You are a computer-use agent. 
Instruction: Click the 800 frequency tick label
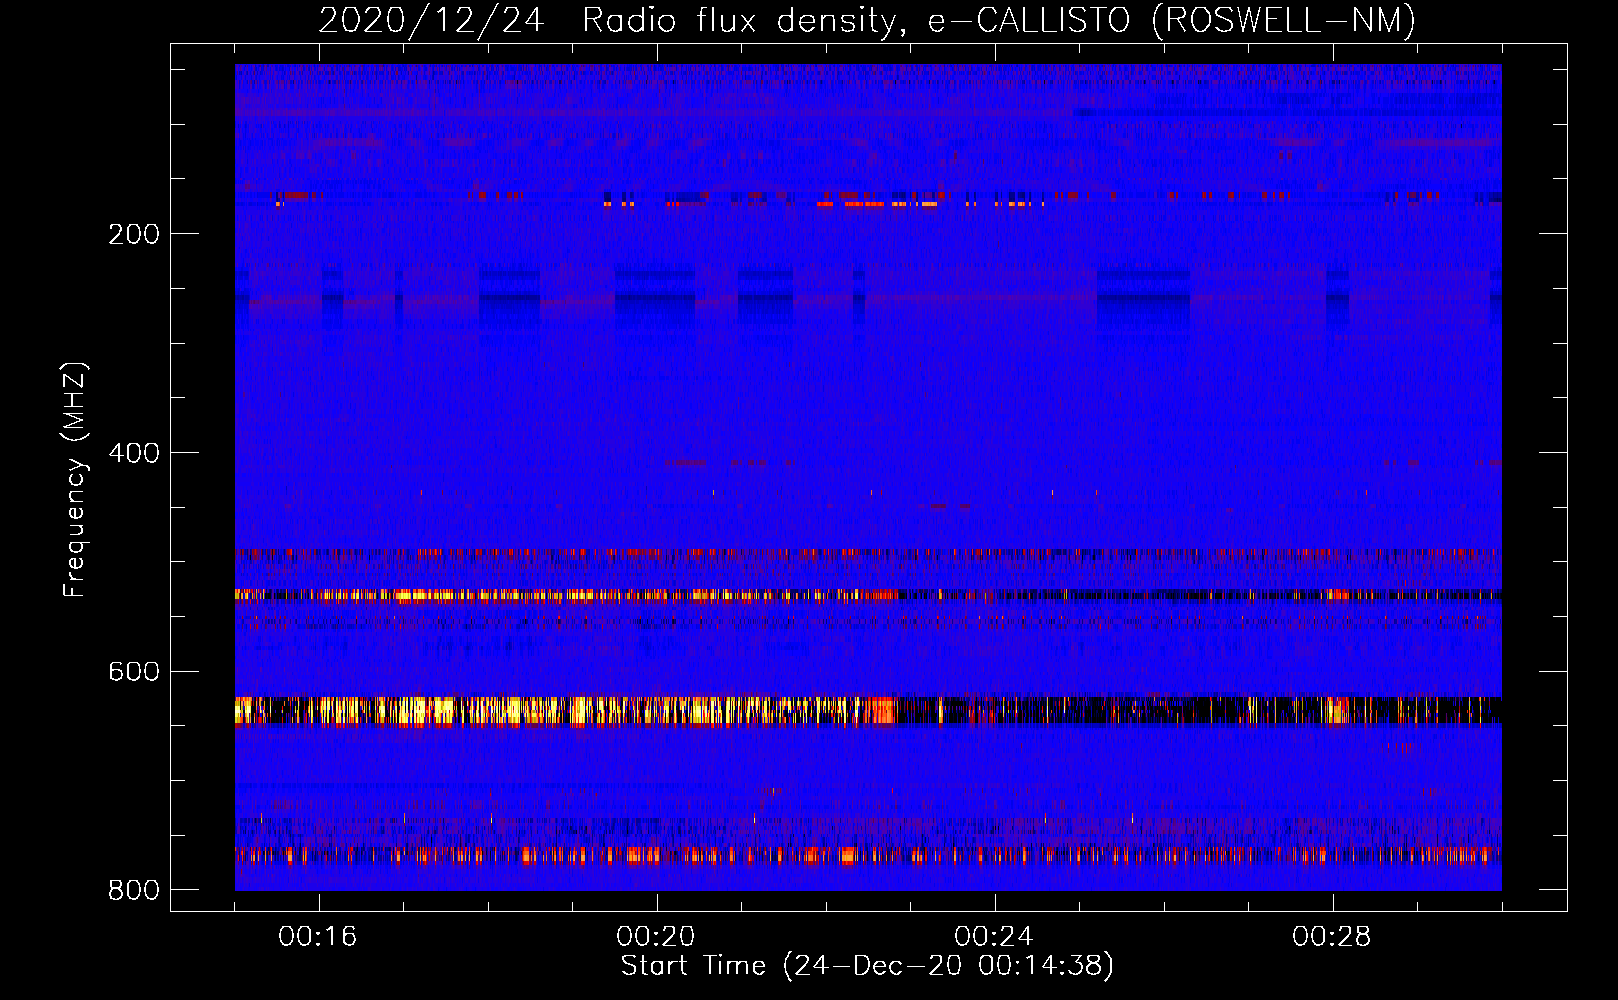(x=134, y=890)
